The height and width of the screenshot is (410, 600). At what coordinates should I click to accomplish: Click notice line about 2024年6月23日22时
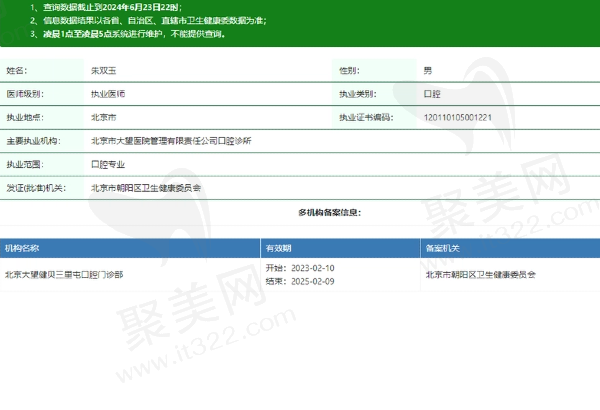[x=106, y=7]
